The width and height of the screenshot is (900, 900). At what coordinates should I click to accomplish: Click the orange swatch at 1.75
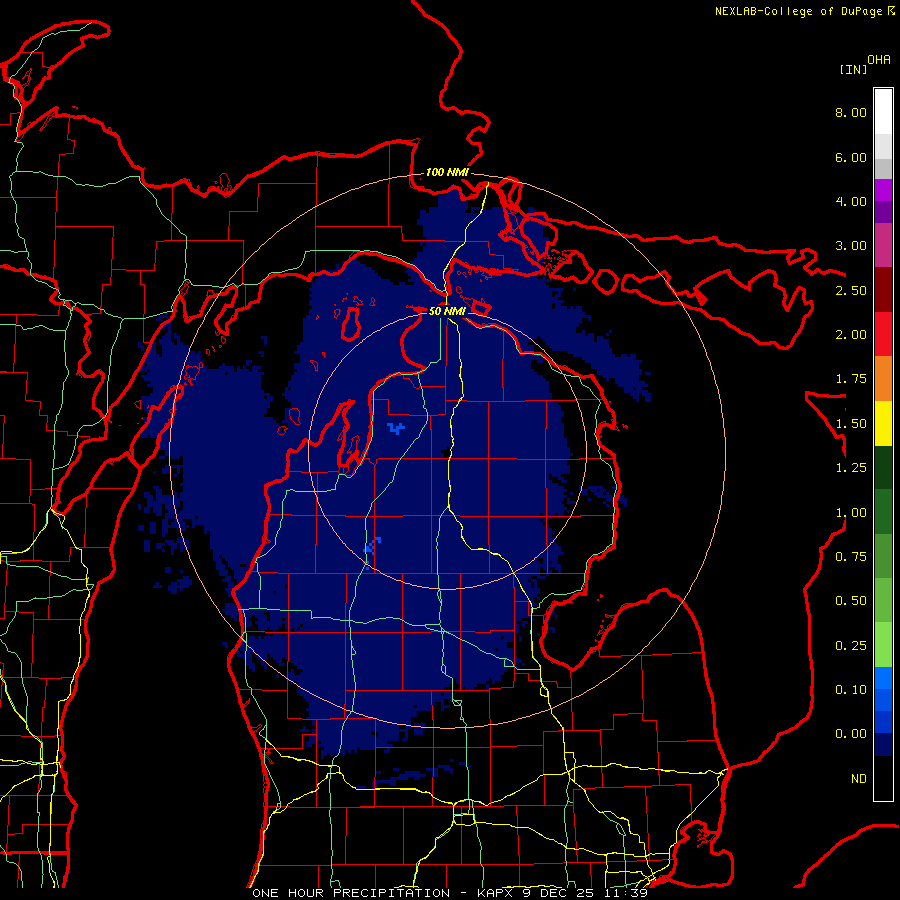(x=883, y=378)
